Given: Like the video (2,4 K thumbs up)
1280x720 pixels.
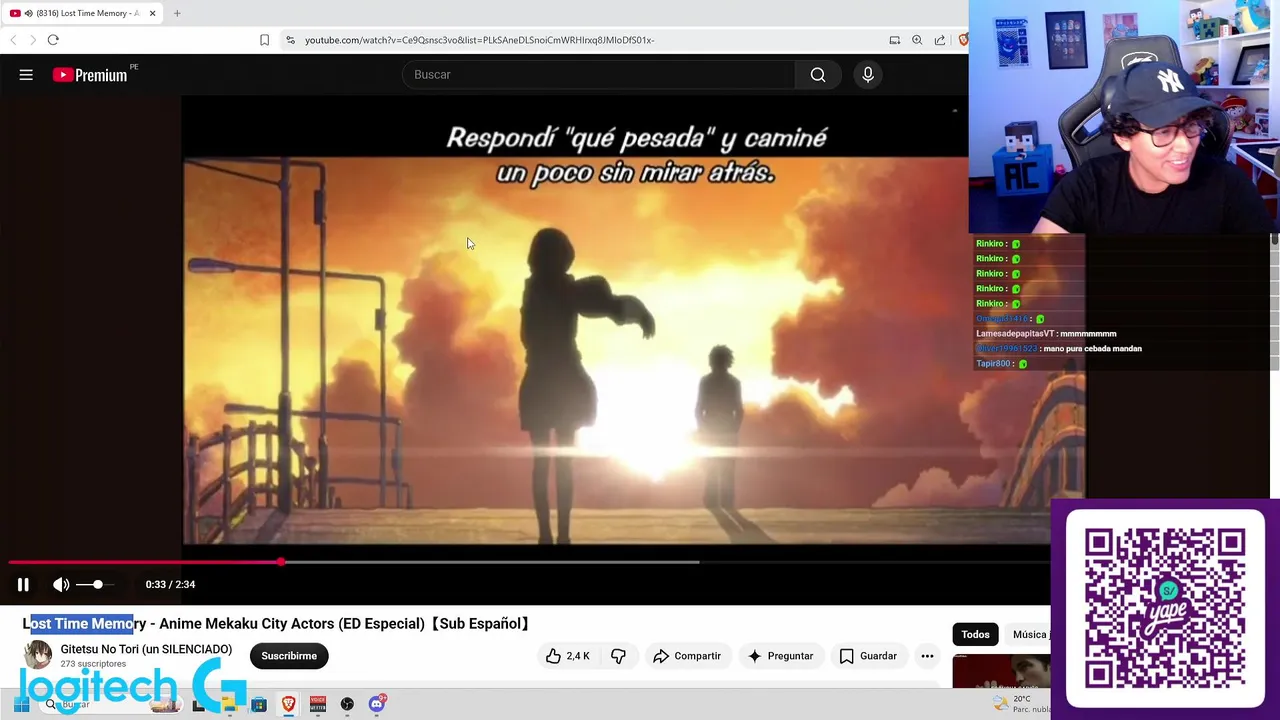Looking at the screenshot, I should click(x=567, y=656).
